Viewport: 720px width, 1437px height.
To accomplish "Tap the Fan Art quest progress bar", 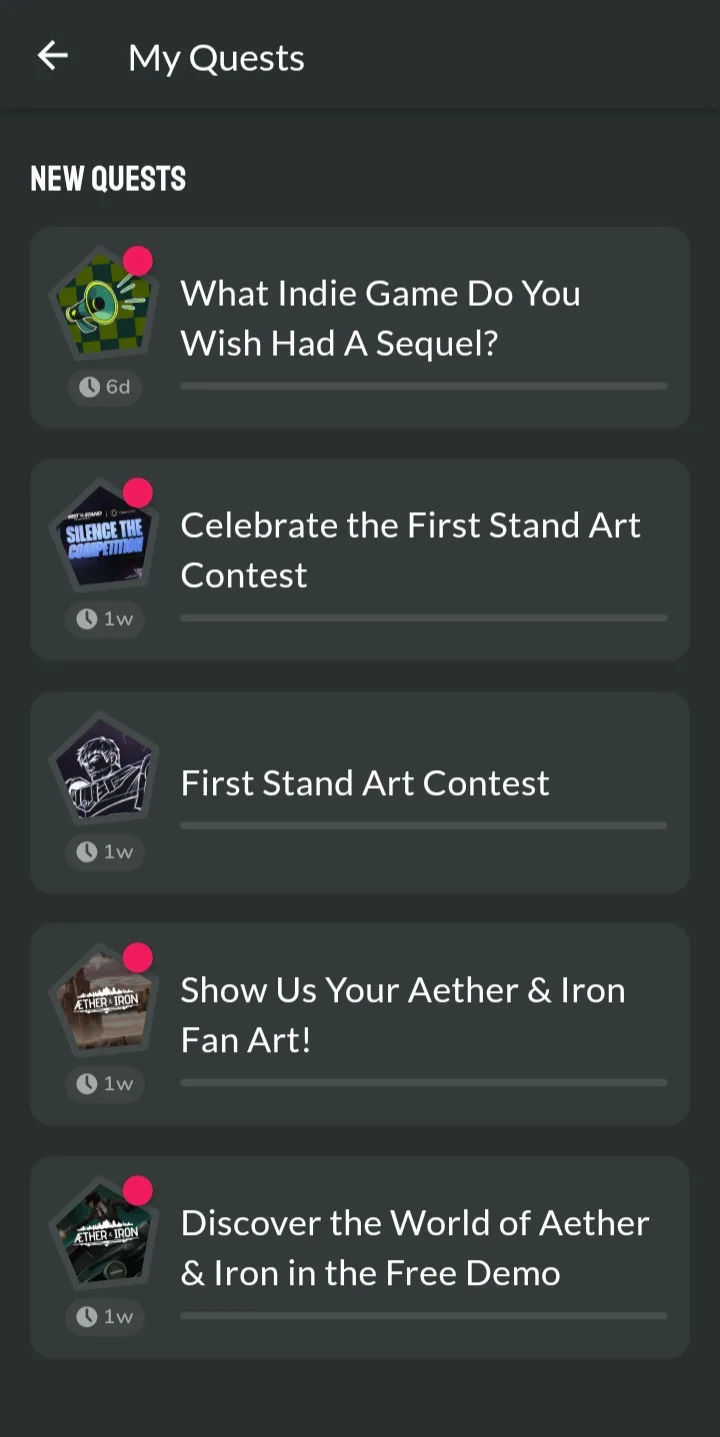I will tap(423, 1083).
